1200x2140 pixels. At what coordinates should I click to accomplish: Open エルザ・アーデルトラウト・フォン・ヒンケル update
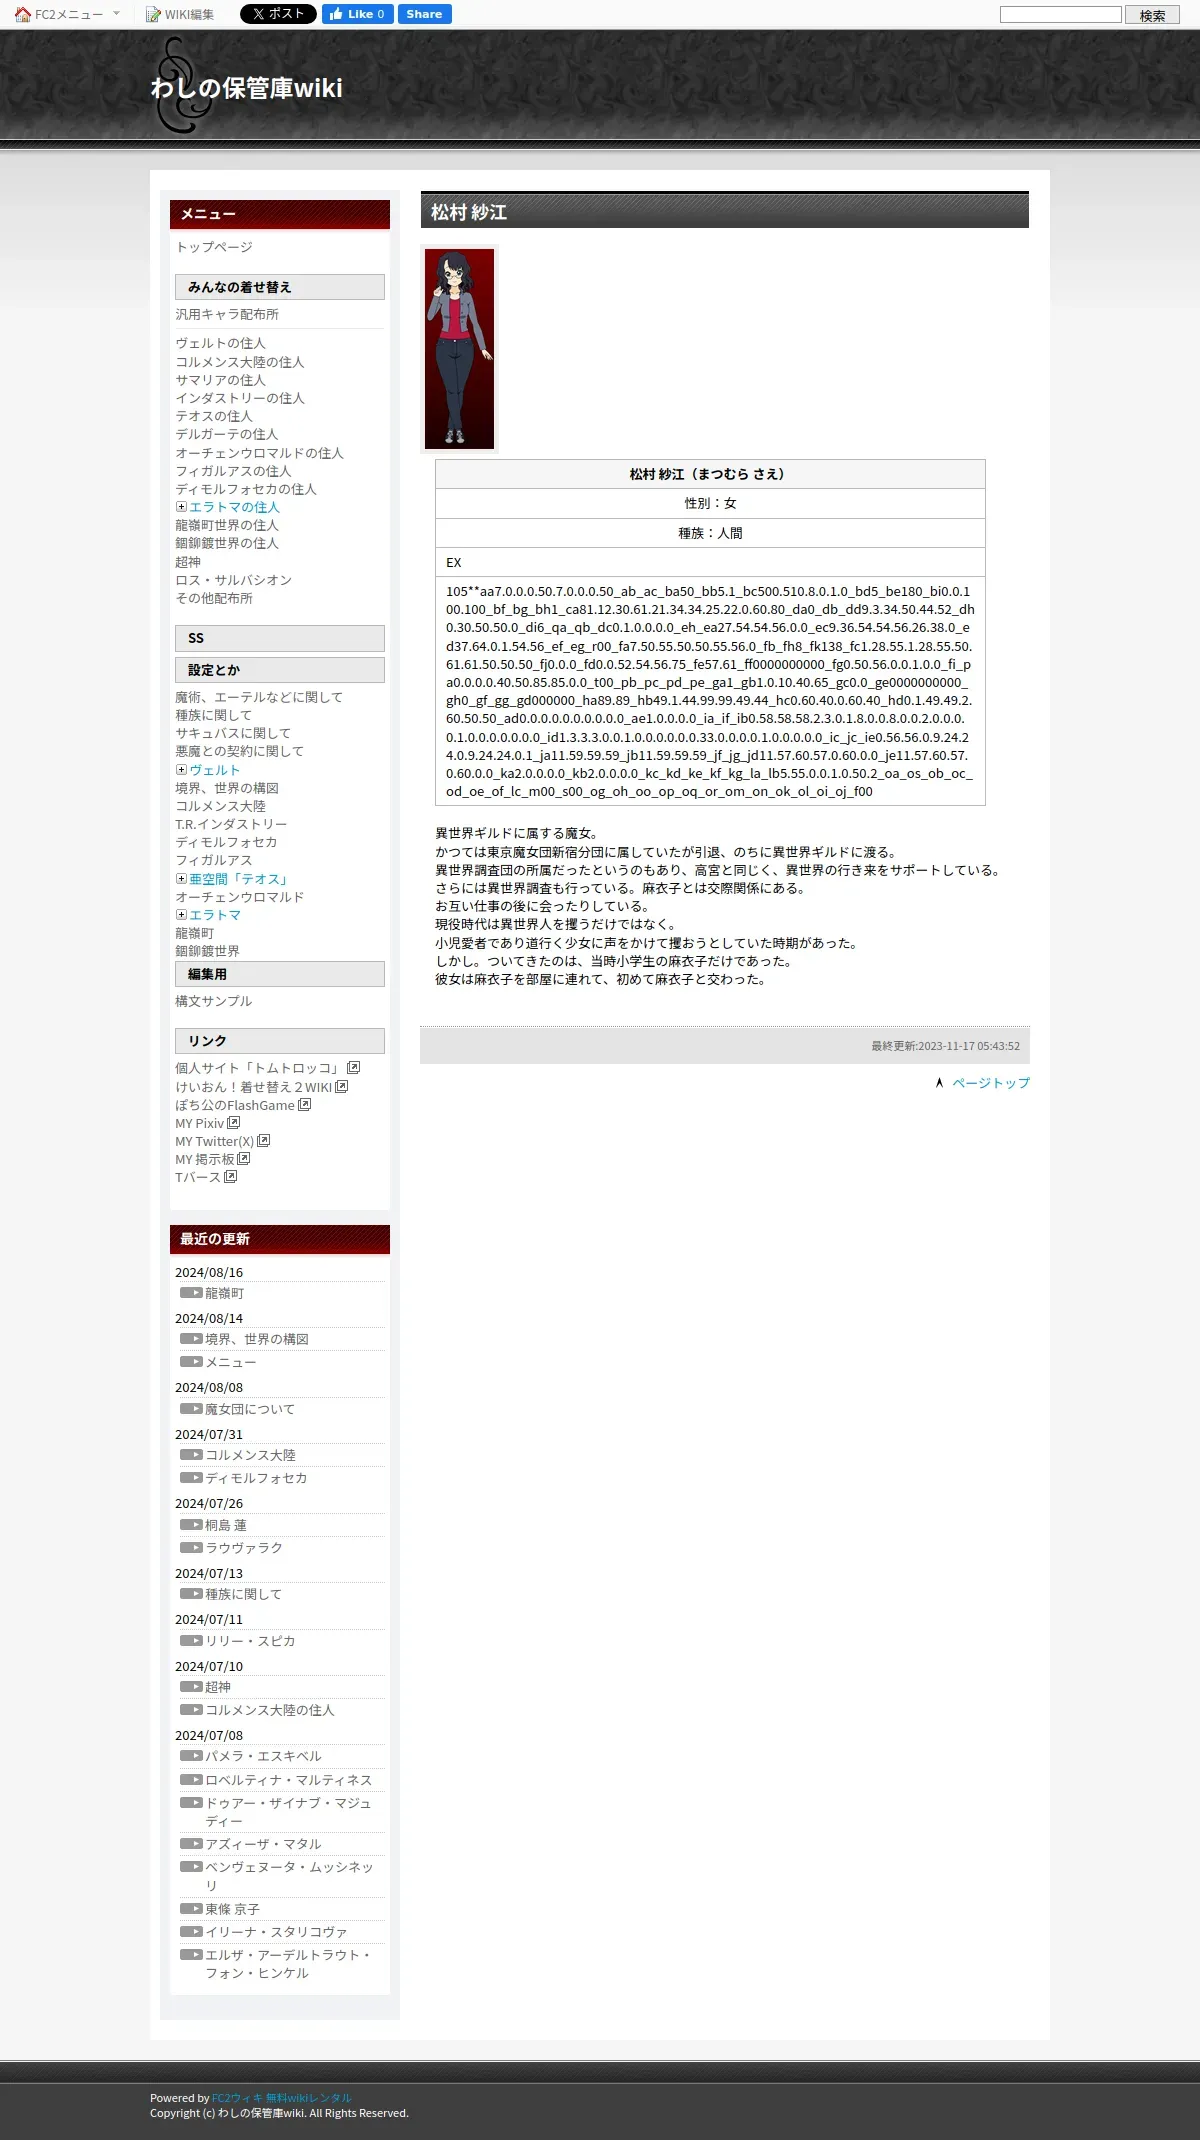pos(288,1964)
